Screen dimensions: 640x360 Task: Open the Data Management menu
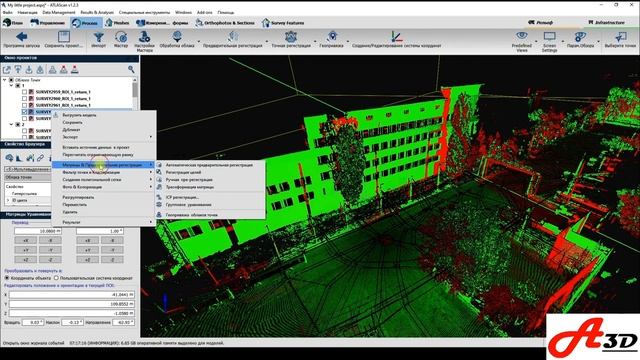coord(59,13)
